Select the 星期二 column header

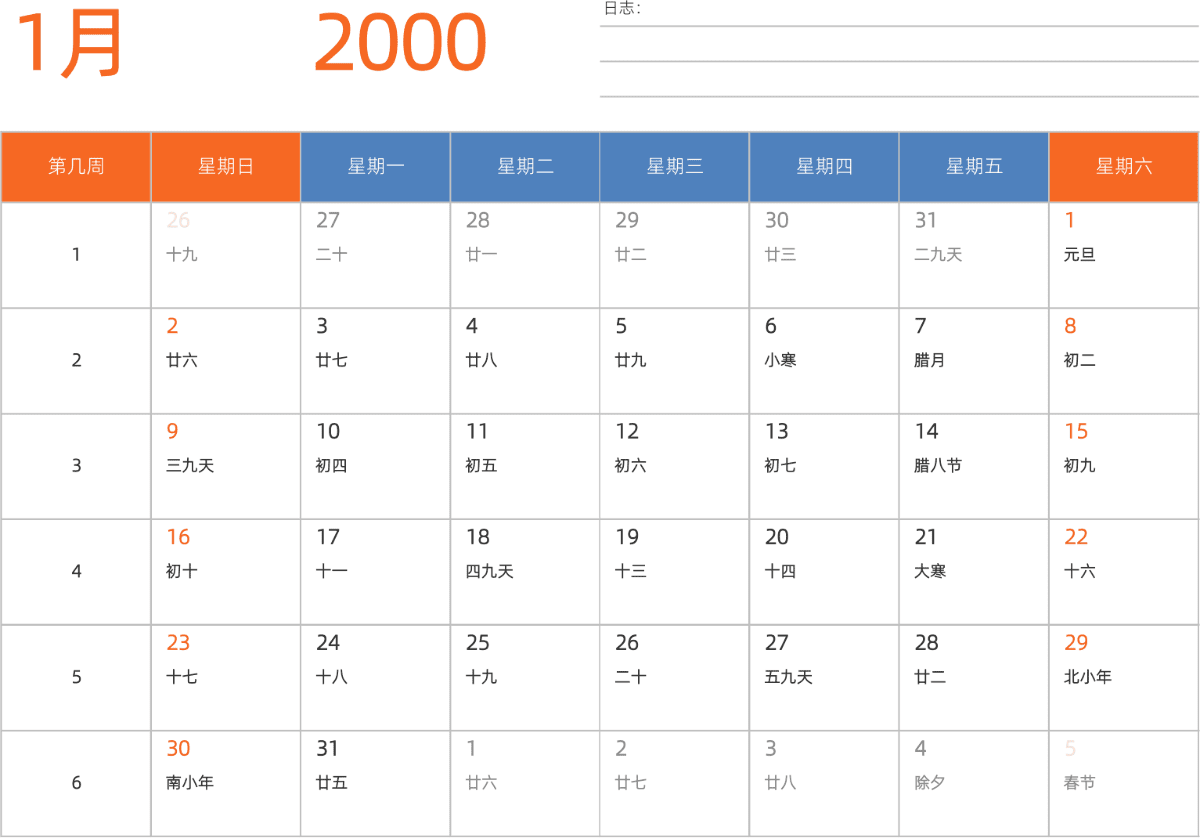525,167
